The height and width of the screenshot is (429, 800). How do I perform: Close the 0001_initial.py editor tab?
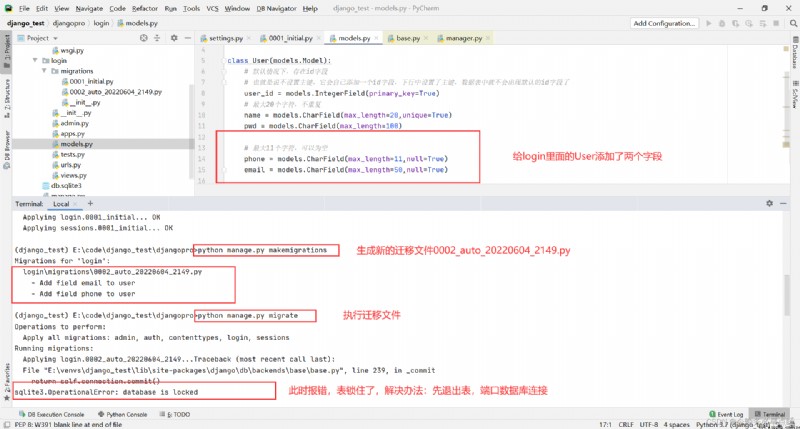318,38
